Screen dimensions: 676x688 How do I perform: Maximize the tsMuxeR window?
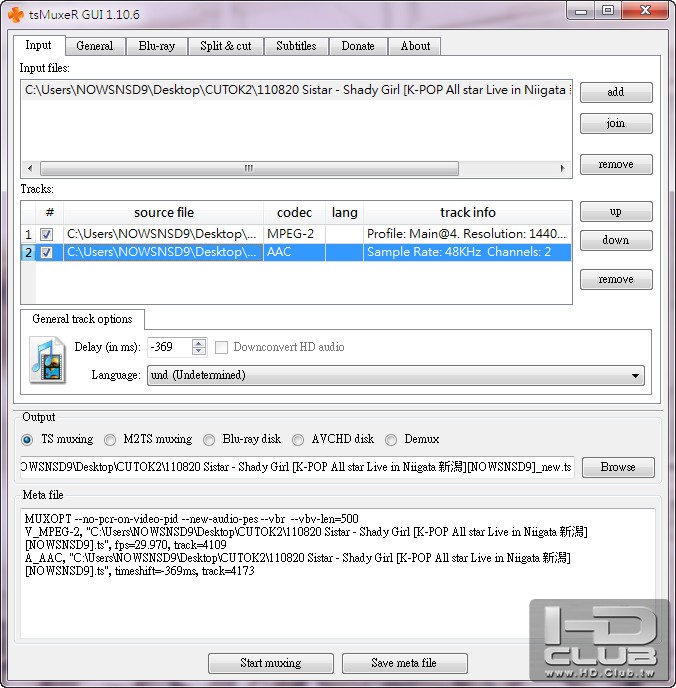(608, 11)
